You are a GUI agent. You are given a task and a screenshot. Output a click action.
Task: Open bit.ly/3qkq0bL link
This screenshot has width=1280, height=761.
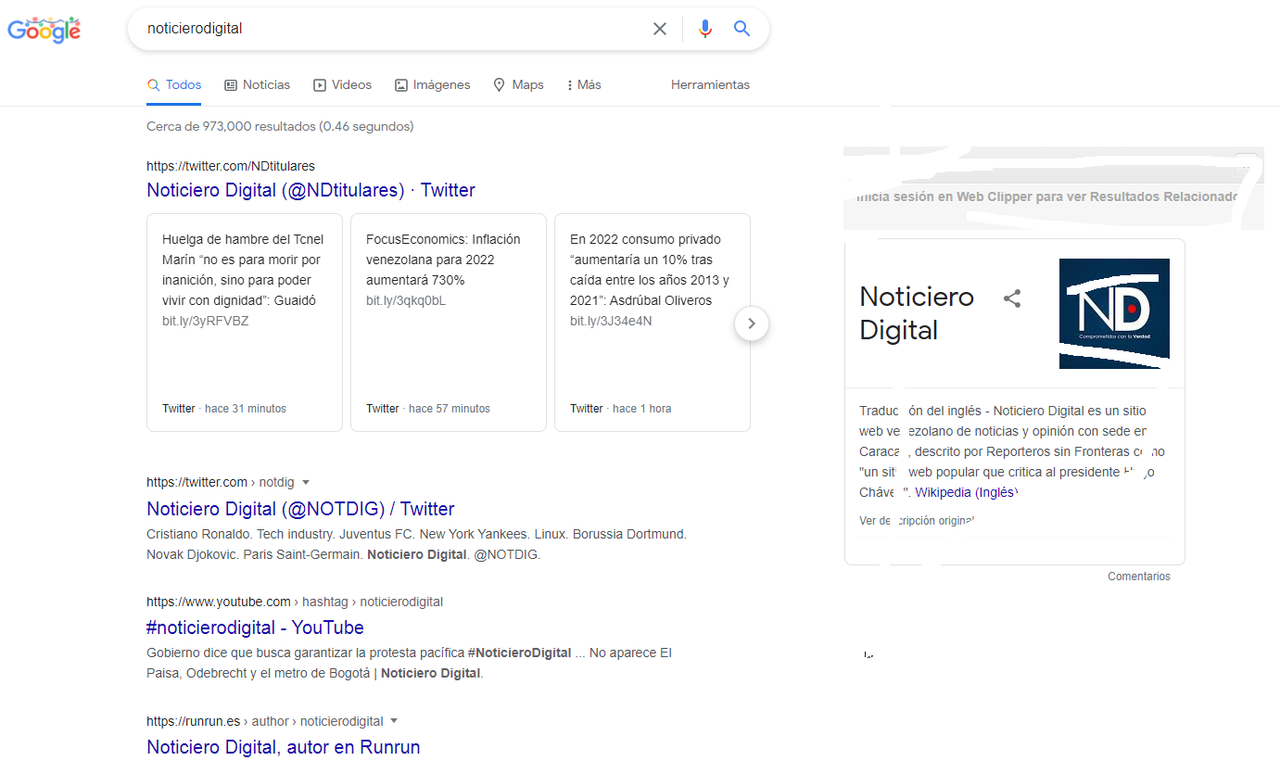coord(406,301)
